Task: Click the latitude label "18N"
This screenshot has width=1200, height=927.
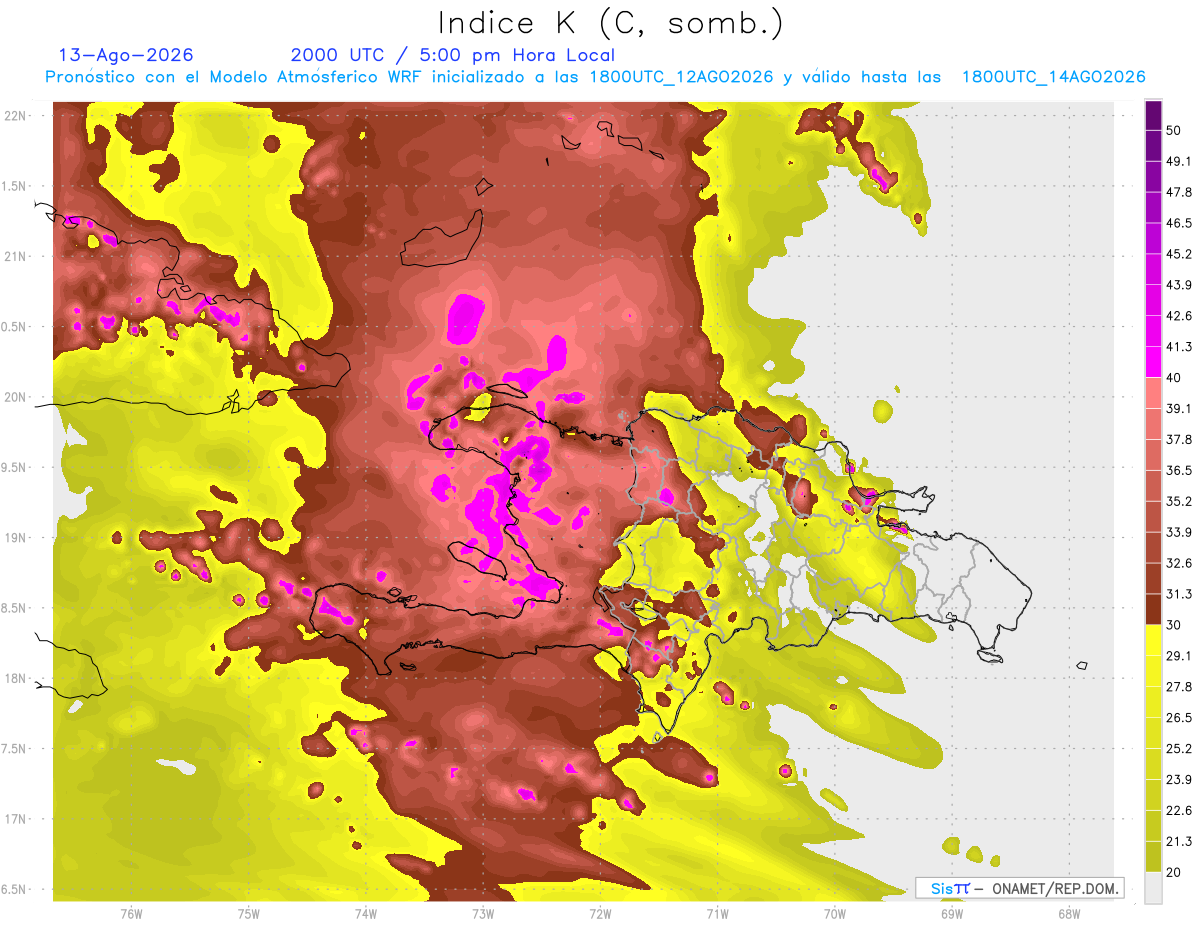Action: (17, 679)
